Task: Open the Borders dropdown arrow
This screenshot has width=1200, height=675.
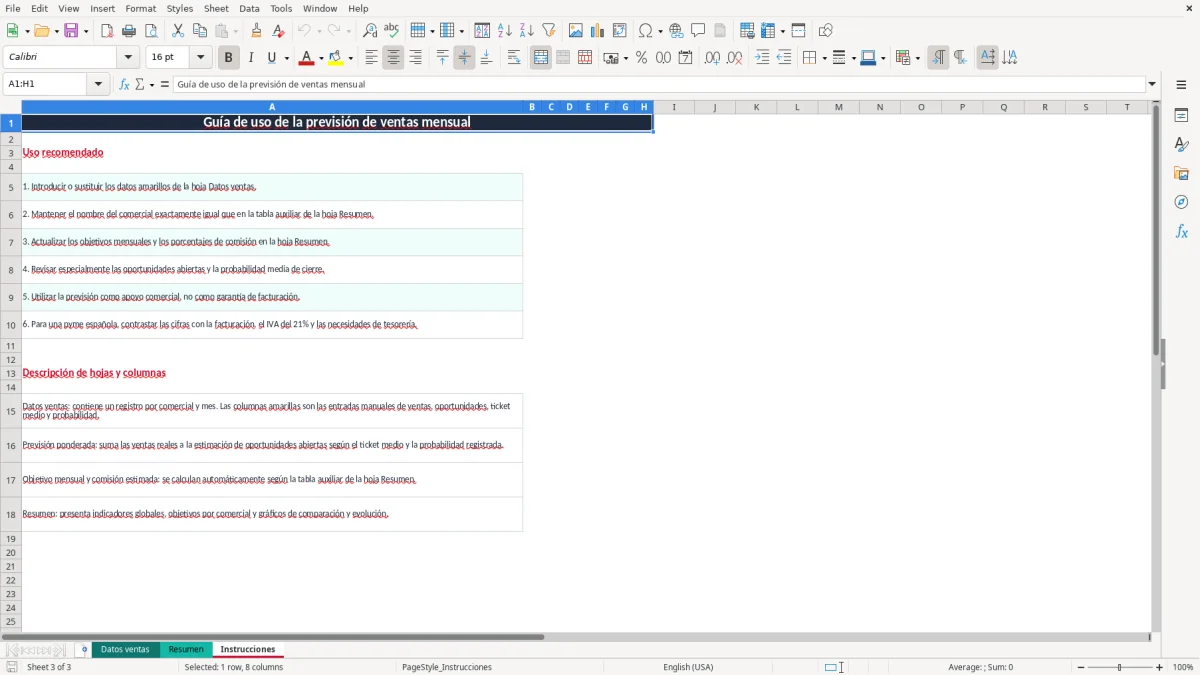Action: 823,58
